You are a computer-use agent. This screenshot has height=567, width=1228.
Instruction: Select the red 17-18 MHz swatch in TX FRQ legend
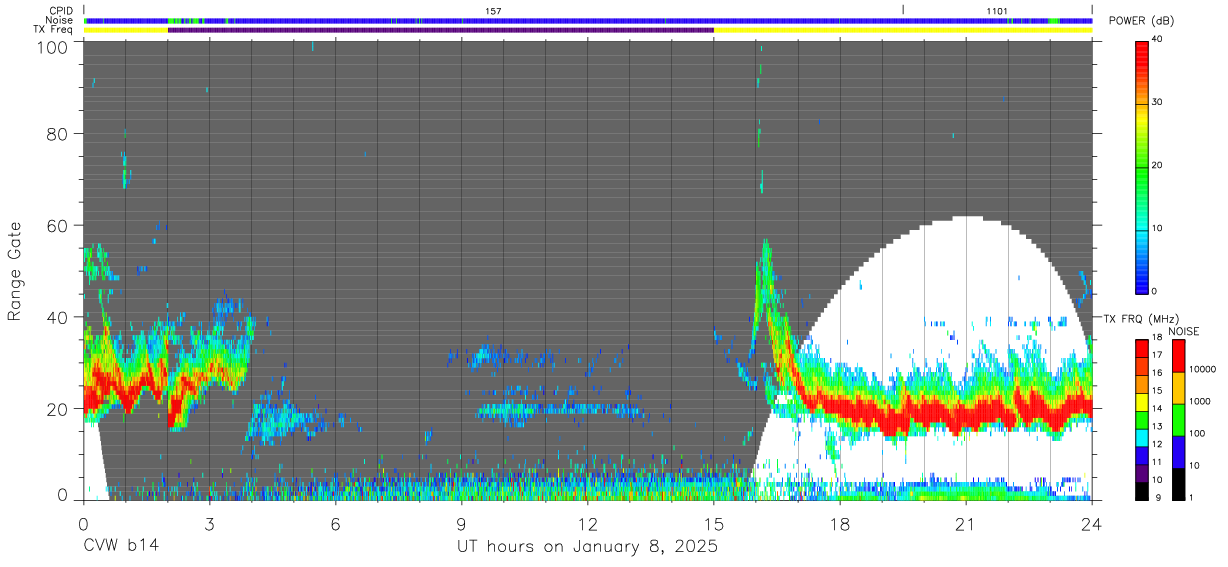click(1142, 349)
